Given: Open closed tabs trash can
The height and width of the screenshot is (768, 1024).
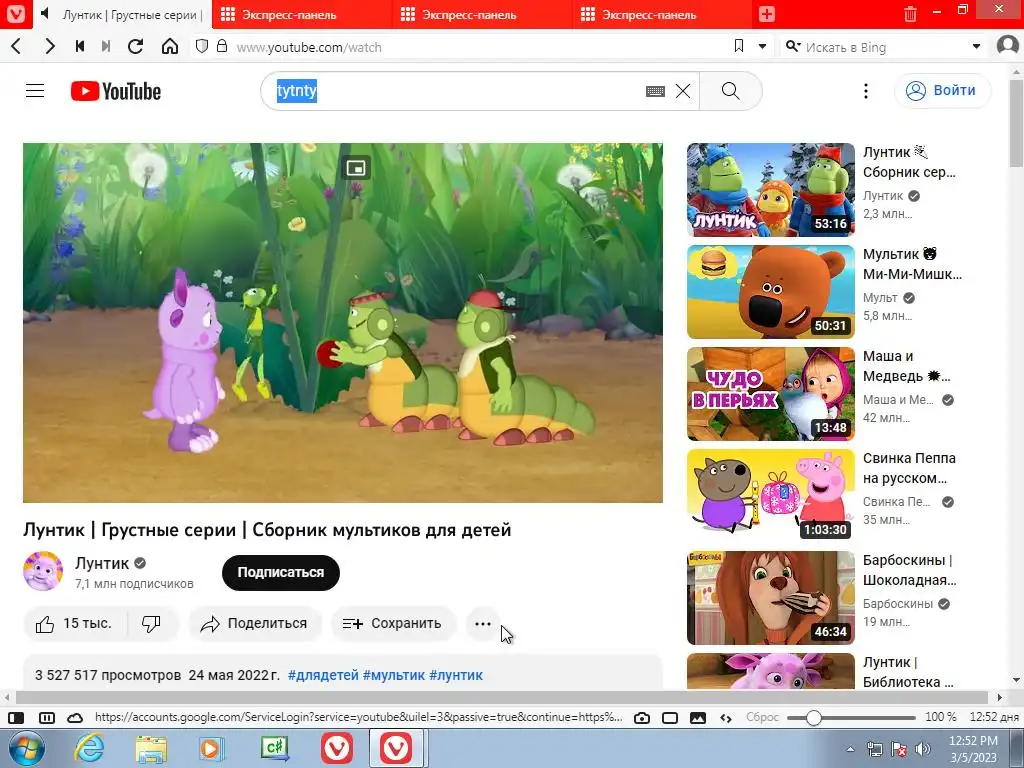Looking at the screenshot, I should click(x=910, y=14).
